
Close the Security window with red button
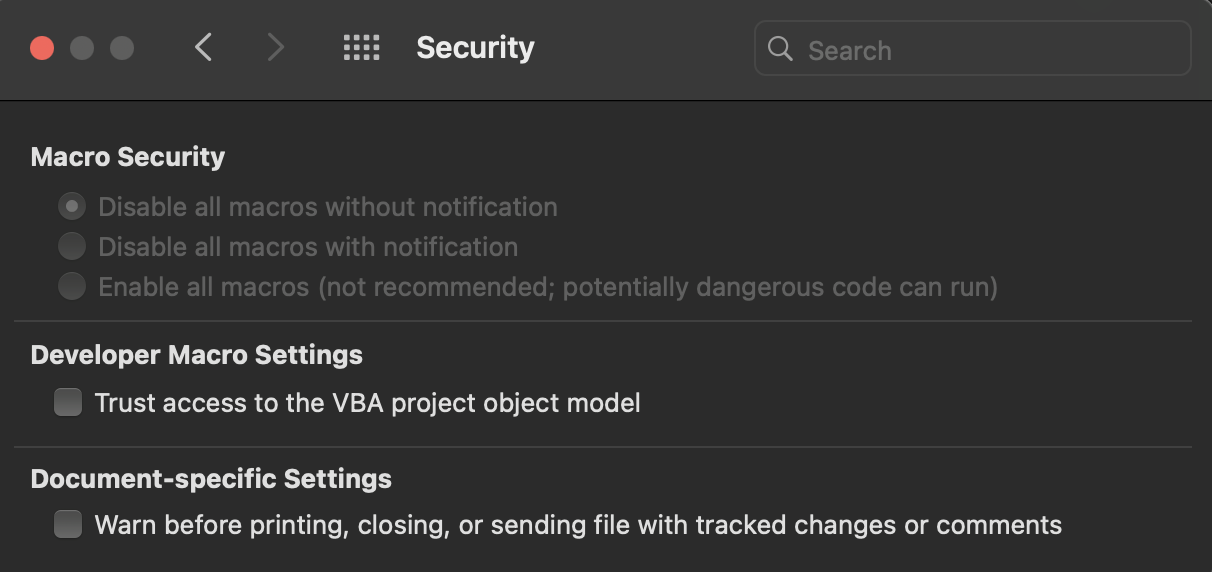(42, 47)
